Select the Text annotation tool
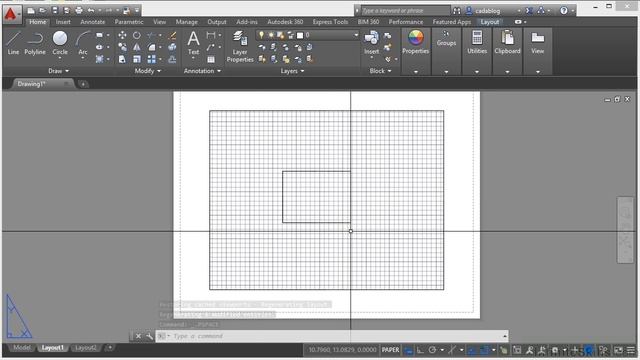This screenshot has width=640, height=360. tap(193, 43)
